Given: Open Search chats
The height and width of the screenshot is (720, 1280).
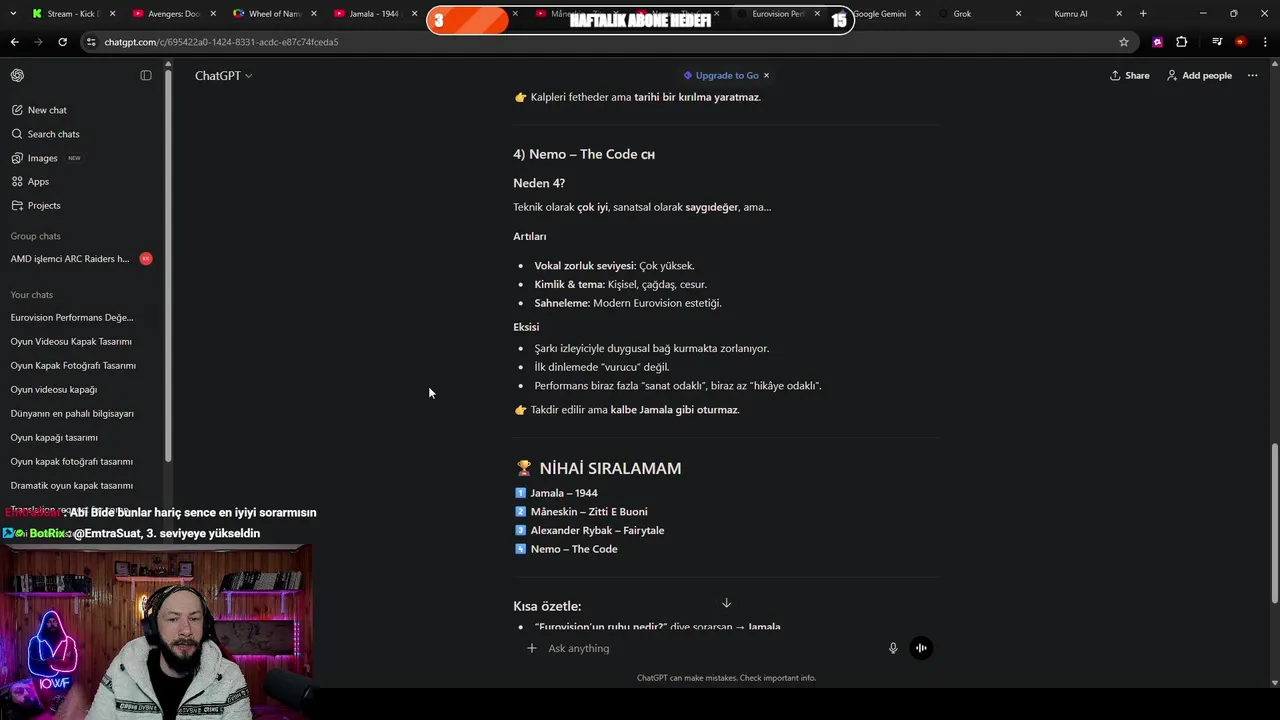Looking at the screenshot, I should 45,134.
